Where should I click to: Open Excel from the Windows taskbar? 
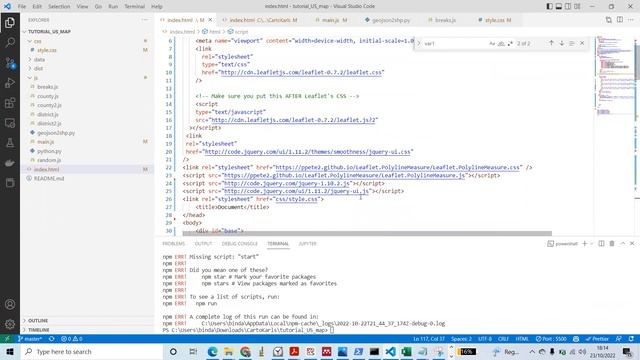[406, 351]
